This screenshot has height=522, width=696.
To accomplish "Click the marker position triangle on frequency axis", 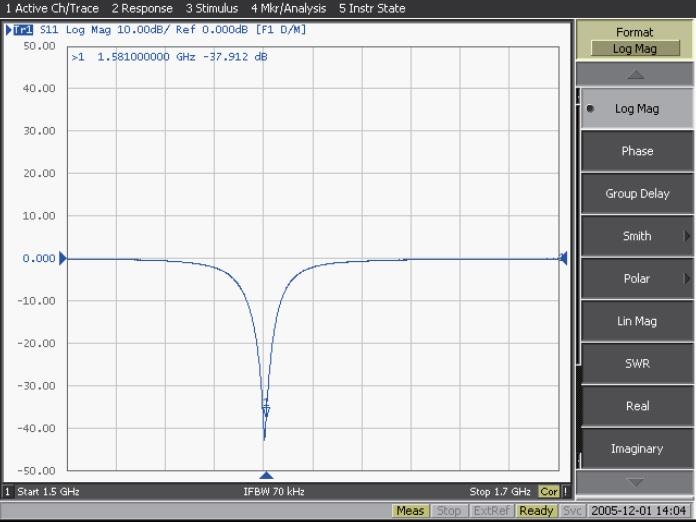I will pyautogui.click(x=266, y=475).
